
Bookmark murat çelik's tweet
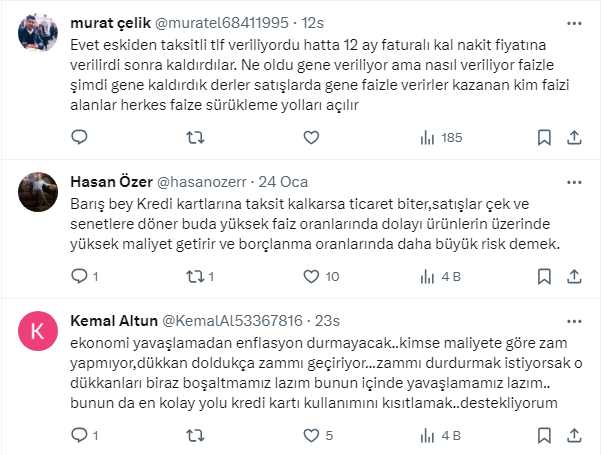coord(543,137)
